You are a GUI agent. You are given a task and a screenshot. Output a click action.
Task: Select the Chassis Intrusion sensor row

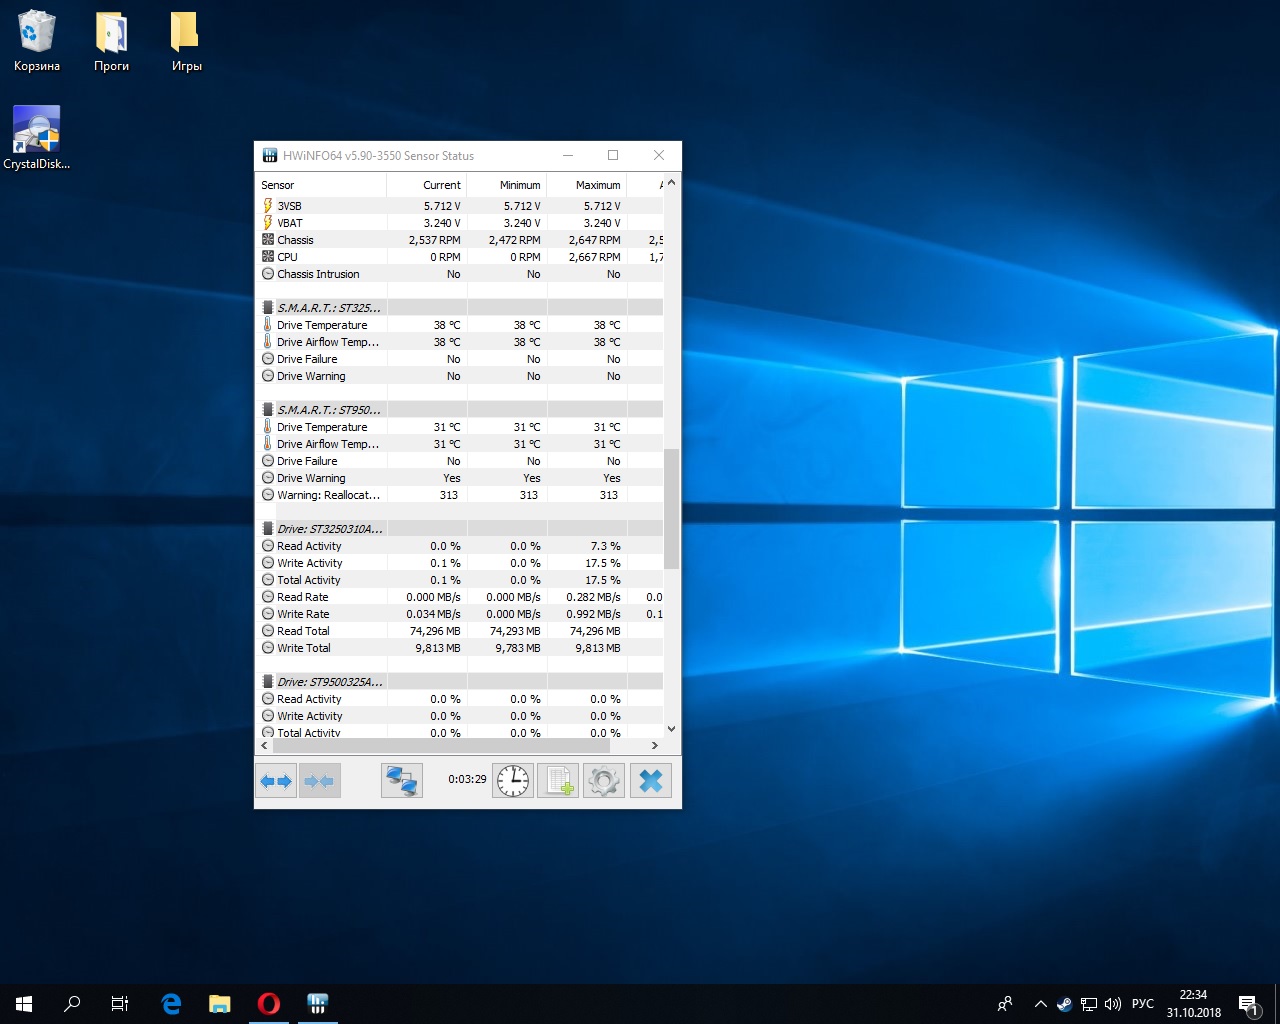[460, 274]
